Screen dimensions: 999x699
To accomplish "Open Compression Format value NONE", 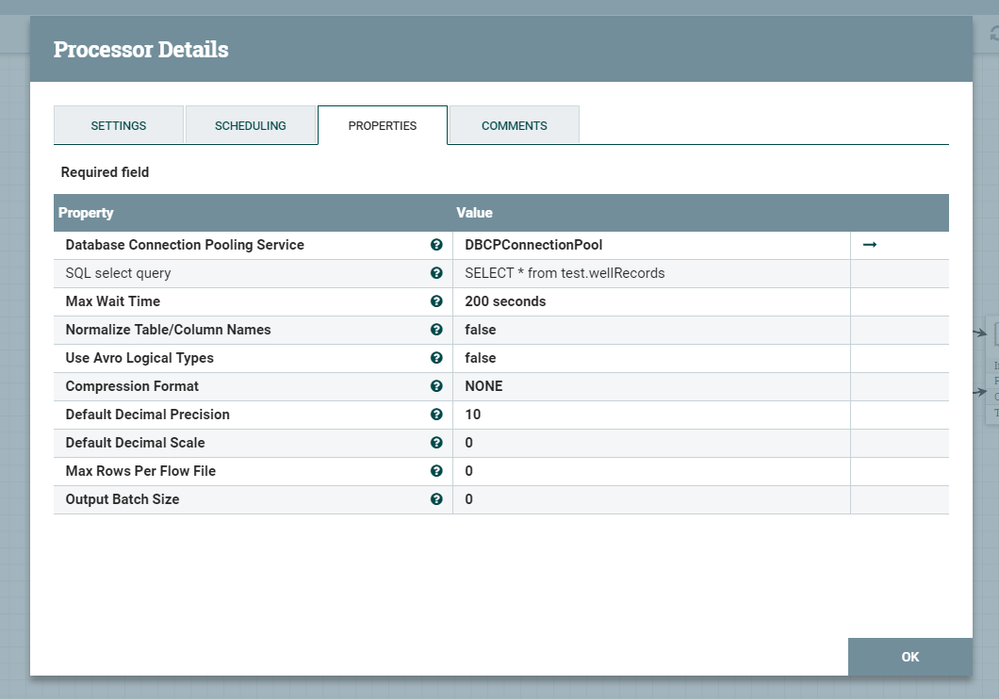I will [650, 386].
